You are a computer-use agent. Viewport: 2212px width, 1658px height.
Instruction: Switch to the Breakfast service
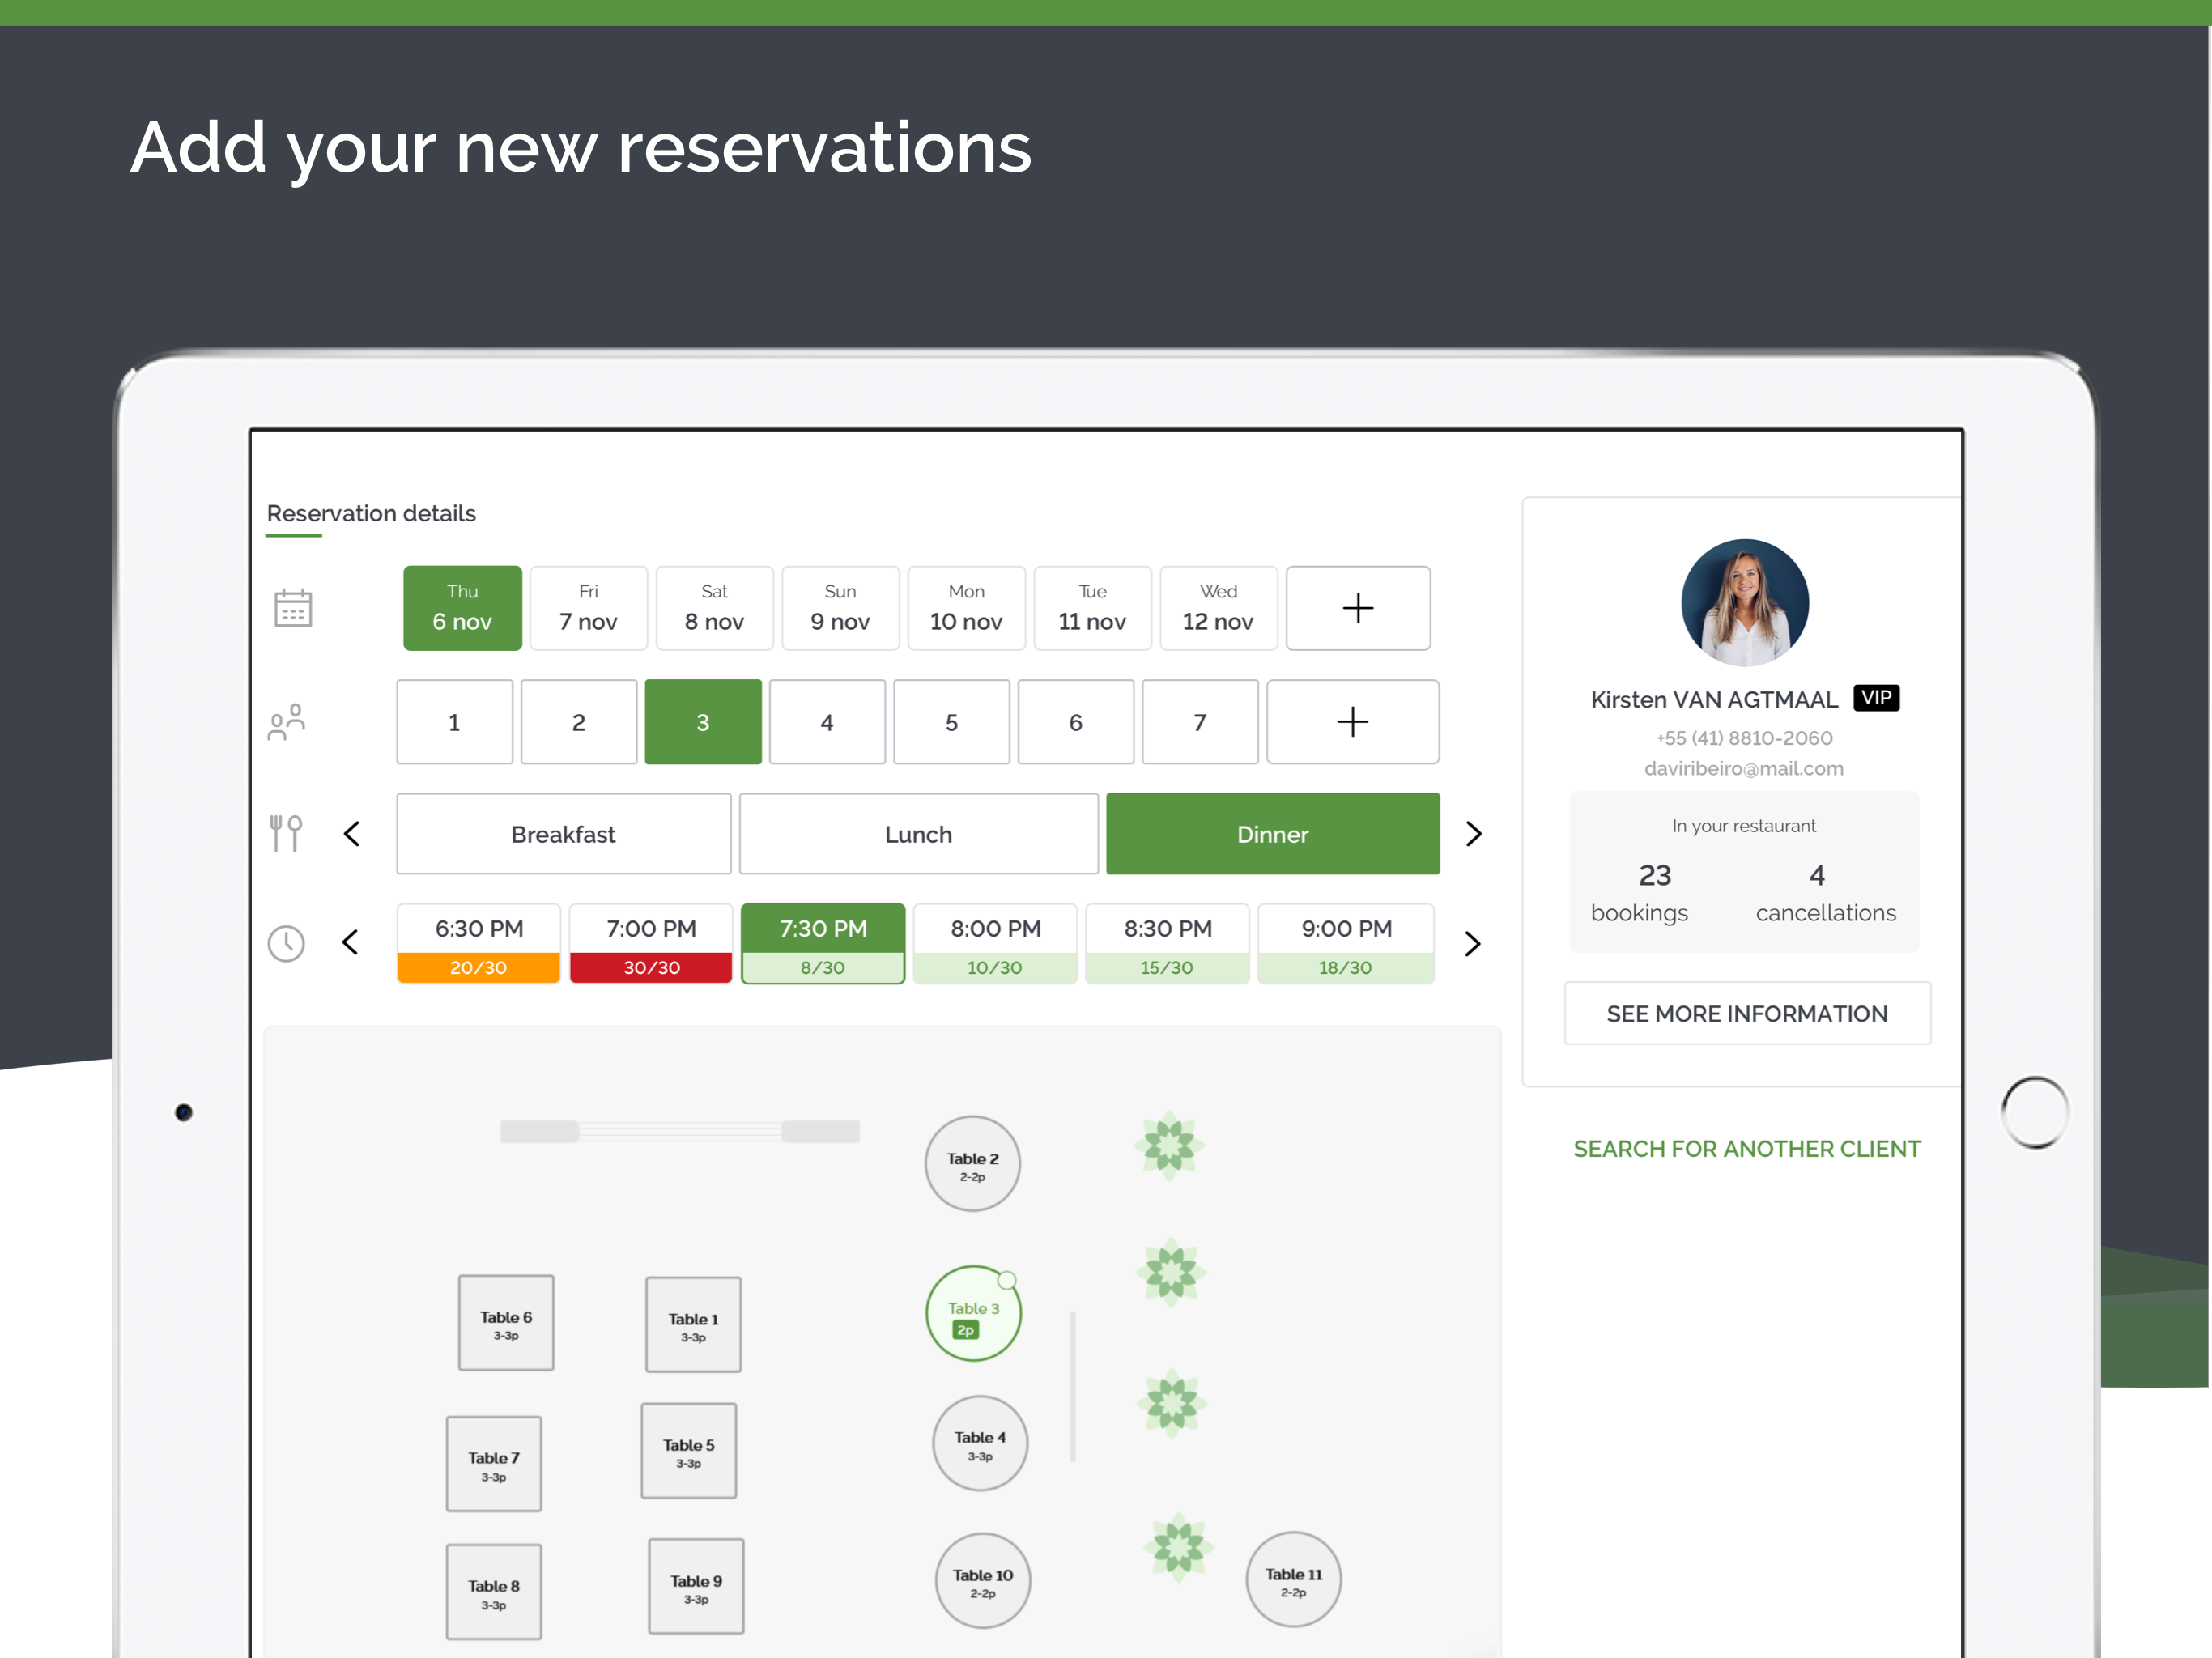point(563,834)
